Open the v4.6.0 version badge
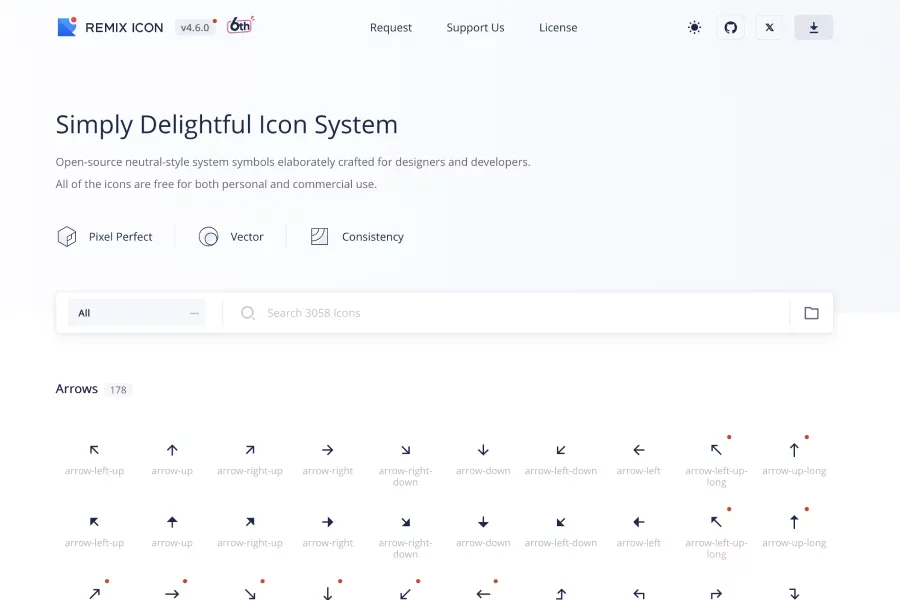900x600 pixels. [x=194, y=28]
